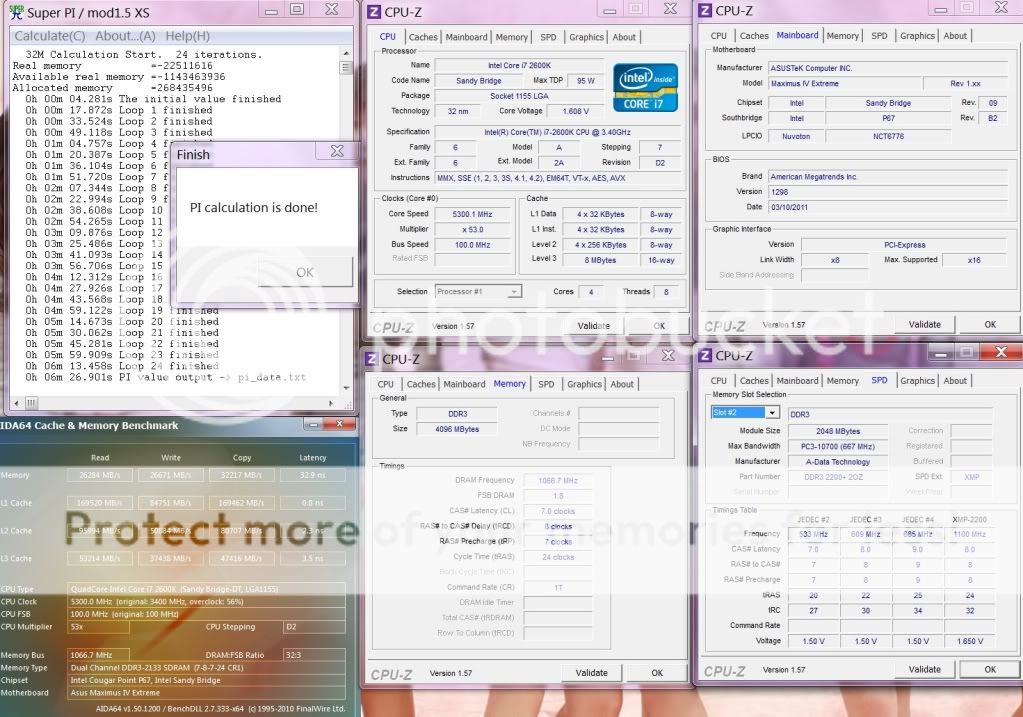Click the memory Size value '4096 MBytes'
Image resolution: width=1023 pixels, height=717 pixels.
tap(457, 429)
